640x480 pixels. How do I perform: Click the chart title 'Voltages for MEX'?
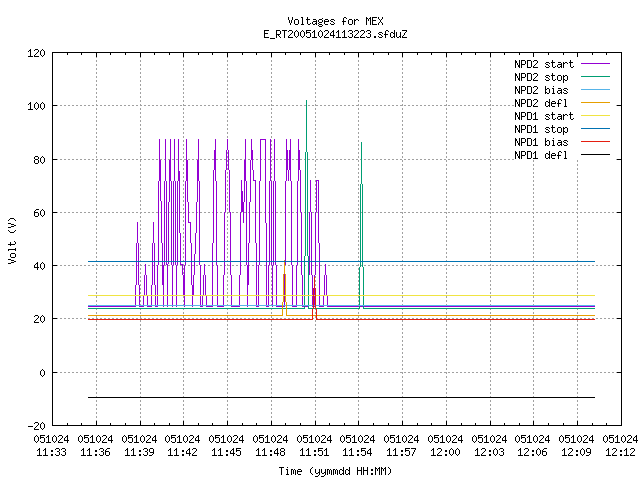(x=335, y=21)
